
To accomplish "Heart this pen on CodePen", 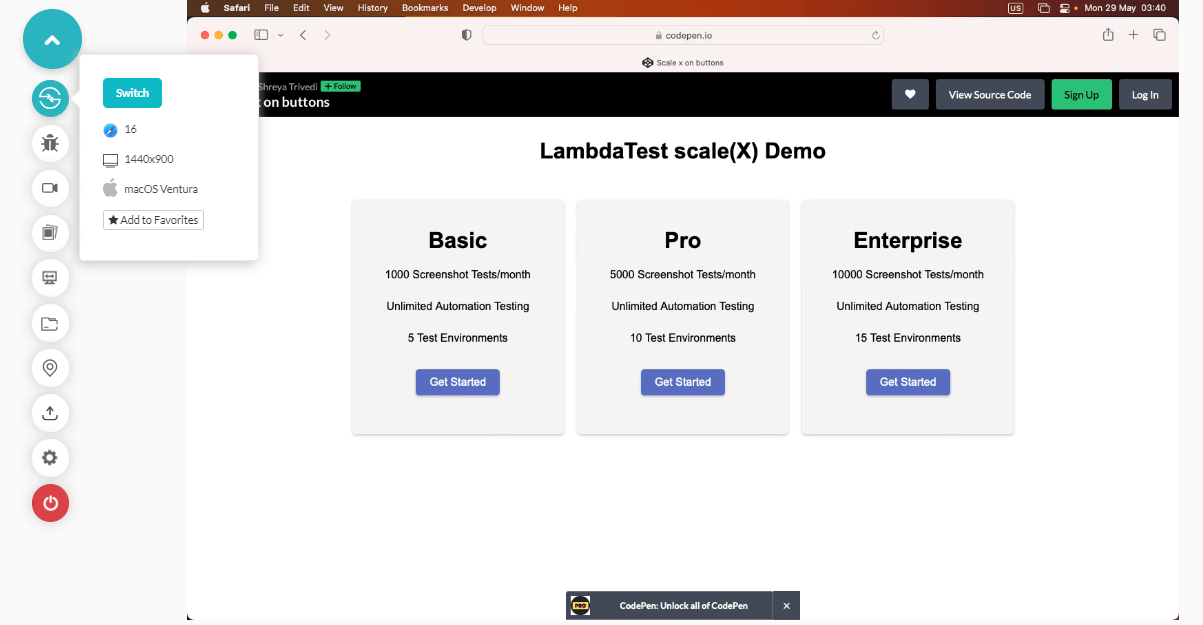I will (x=909, y=94).
